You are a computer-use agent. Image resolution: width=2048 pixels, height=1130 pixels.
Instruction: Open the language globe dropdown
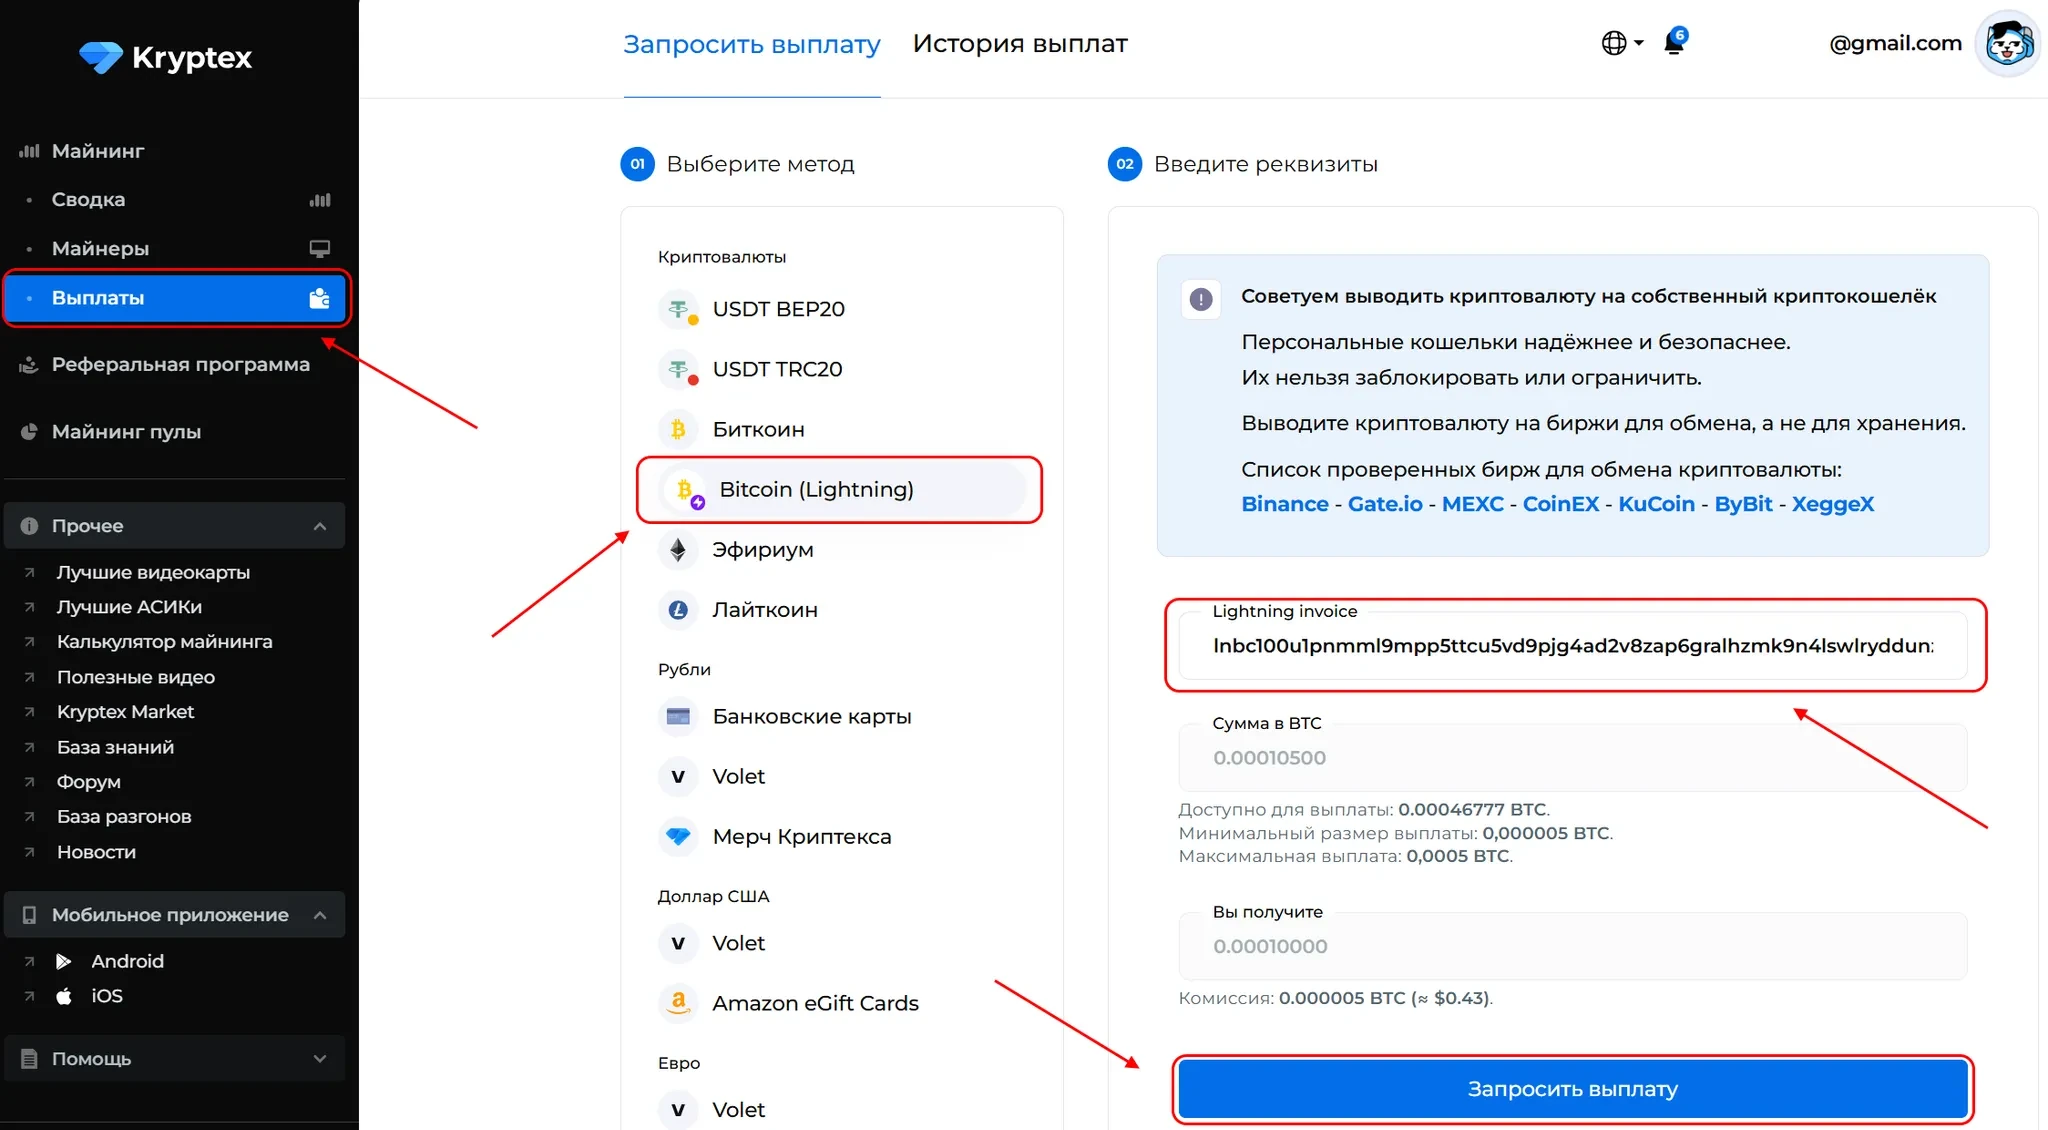point(1621,43)
